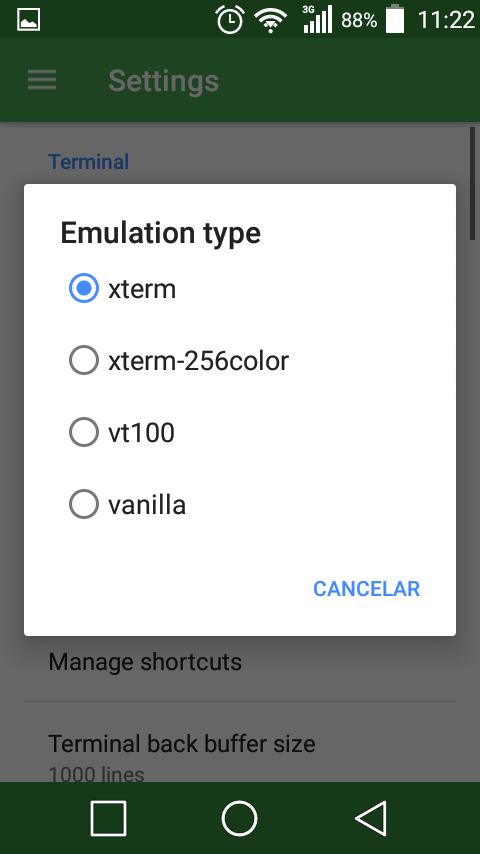Tap the alarm clock status icon
Image resolution: width=480 pixels, height=854 pixels.
tap(230, 20)
